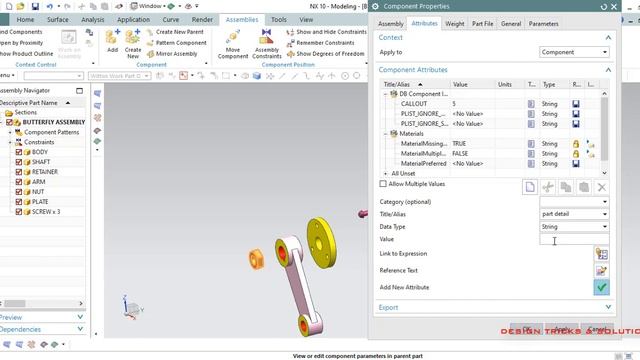The width and height of the screenshot is (640, 360).
Task: Click the Open folder icon in title bar
Action: (x=20, y=6)
